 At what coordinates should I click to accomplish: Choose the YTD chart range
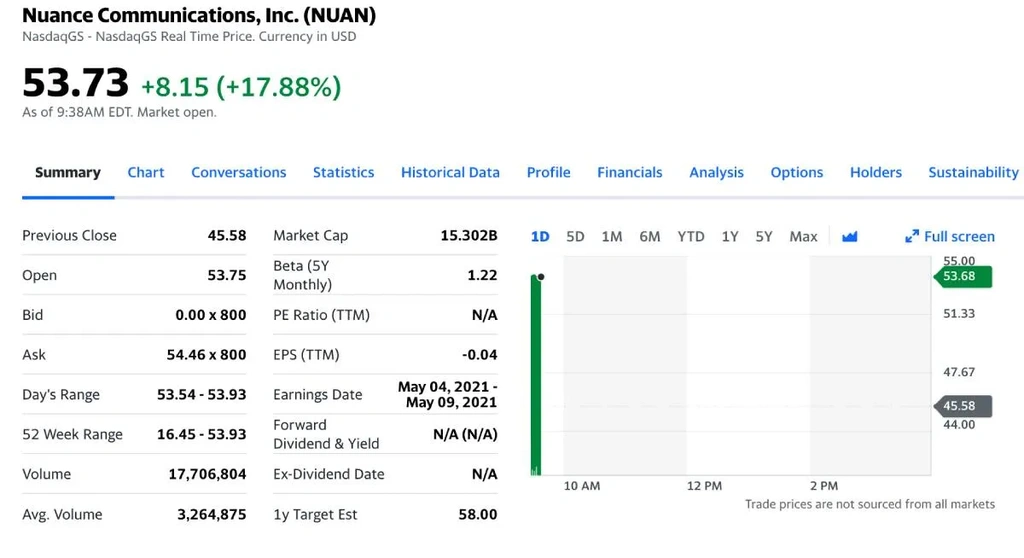pos(691,237)
